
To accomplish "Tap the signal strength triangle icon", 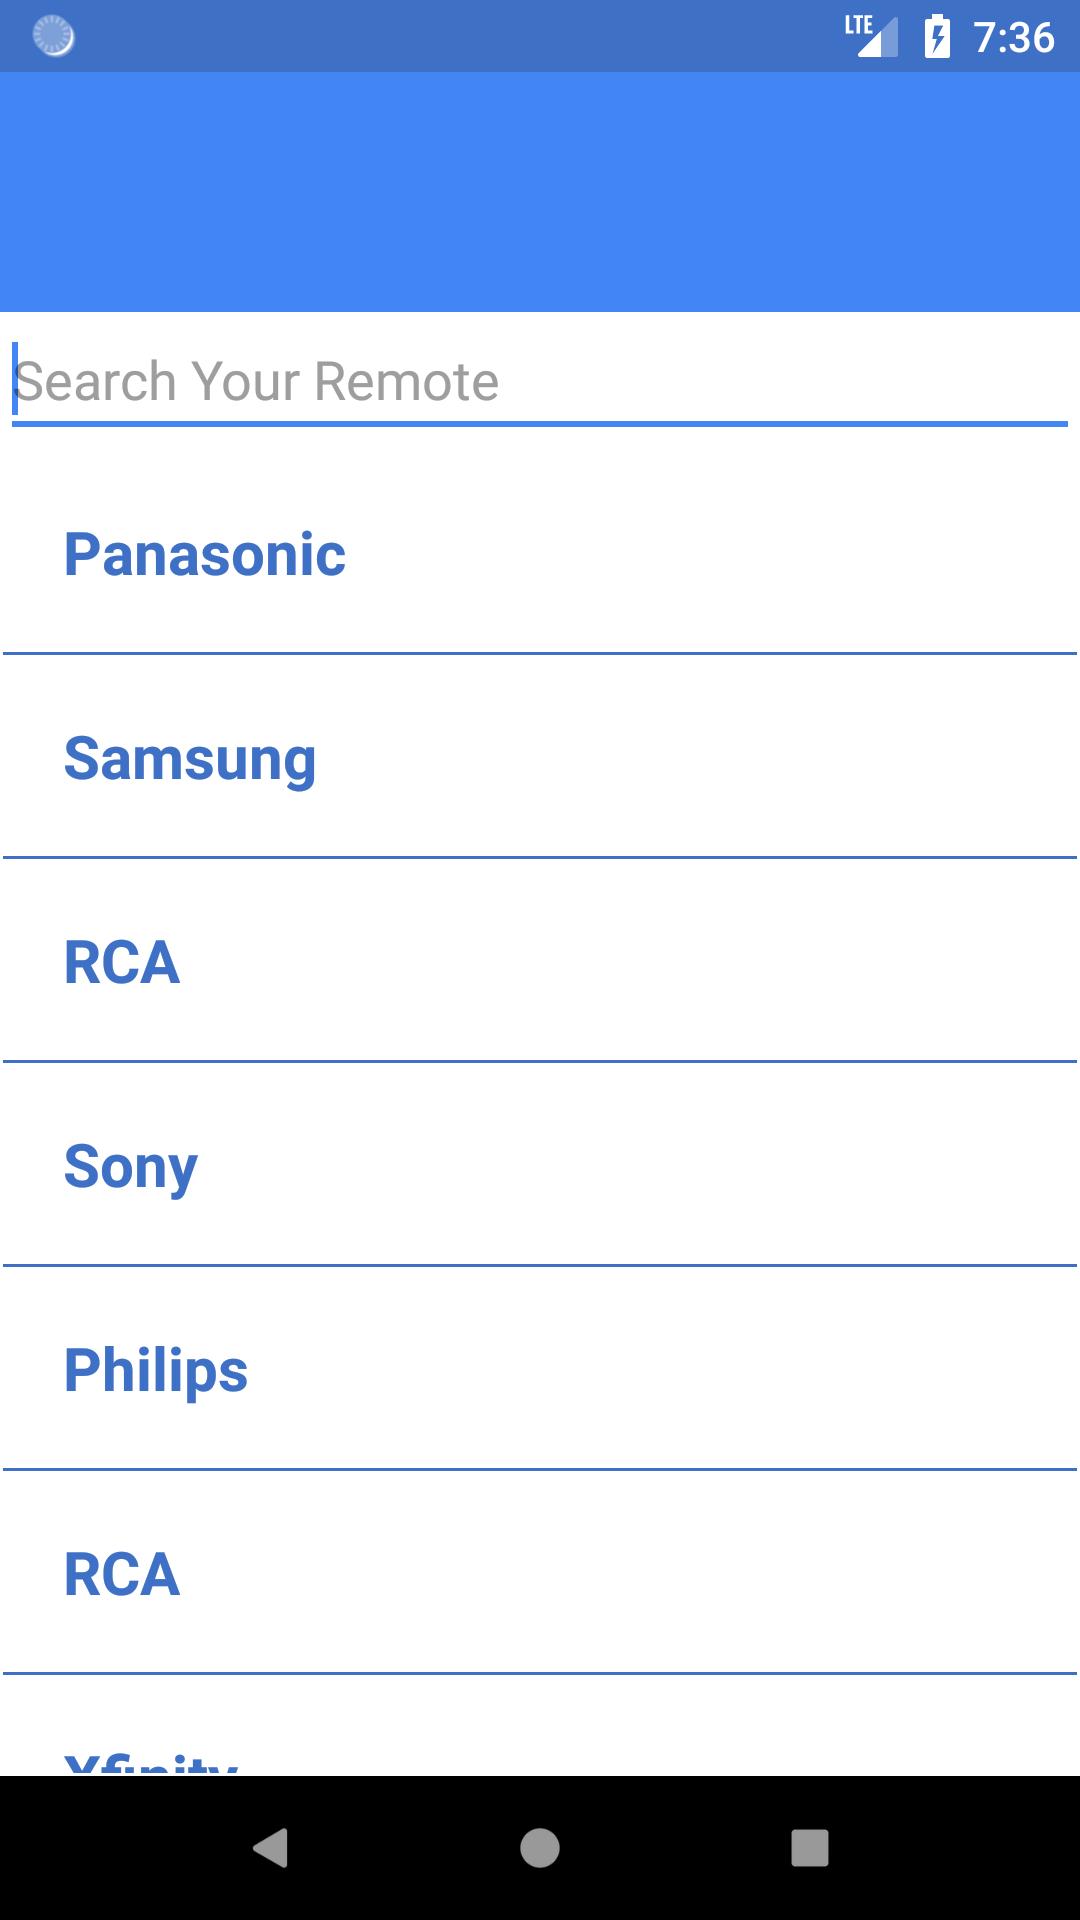I will [880, 40].
